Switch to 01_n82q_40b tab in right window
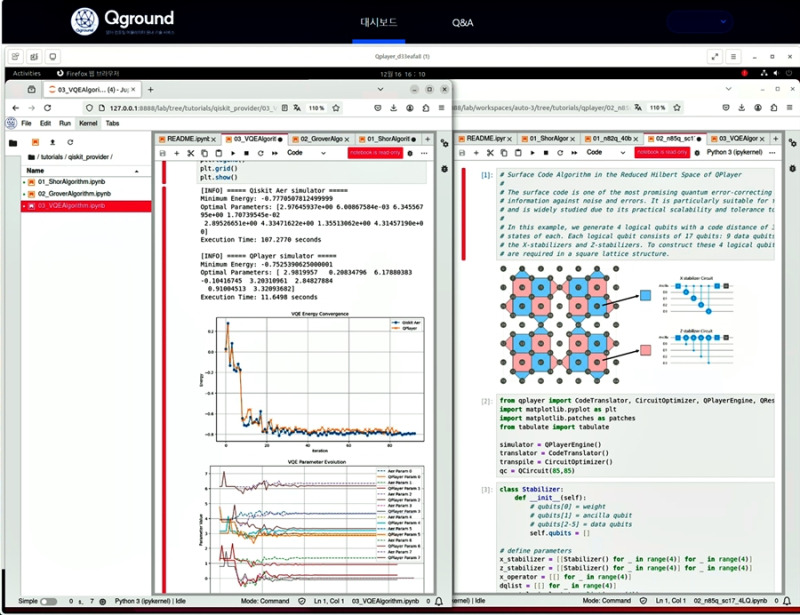The height and width of the screenshot is (615, 800). (612, 138)
